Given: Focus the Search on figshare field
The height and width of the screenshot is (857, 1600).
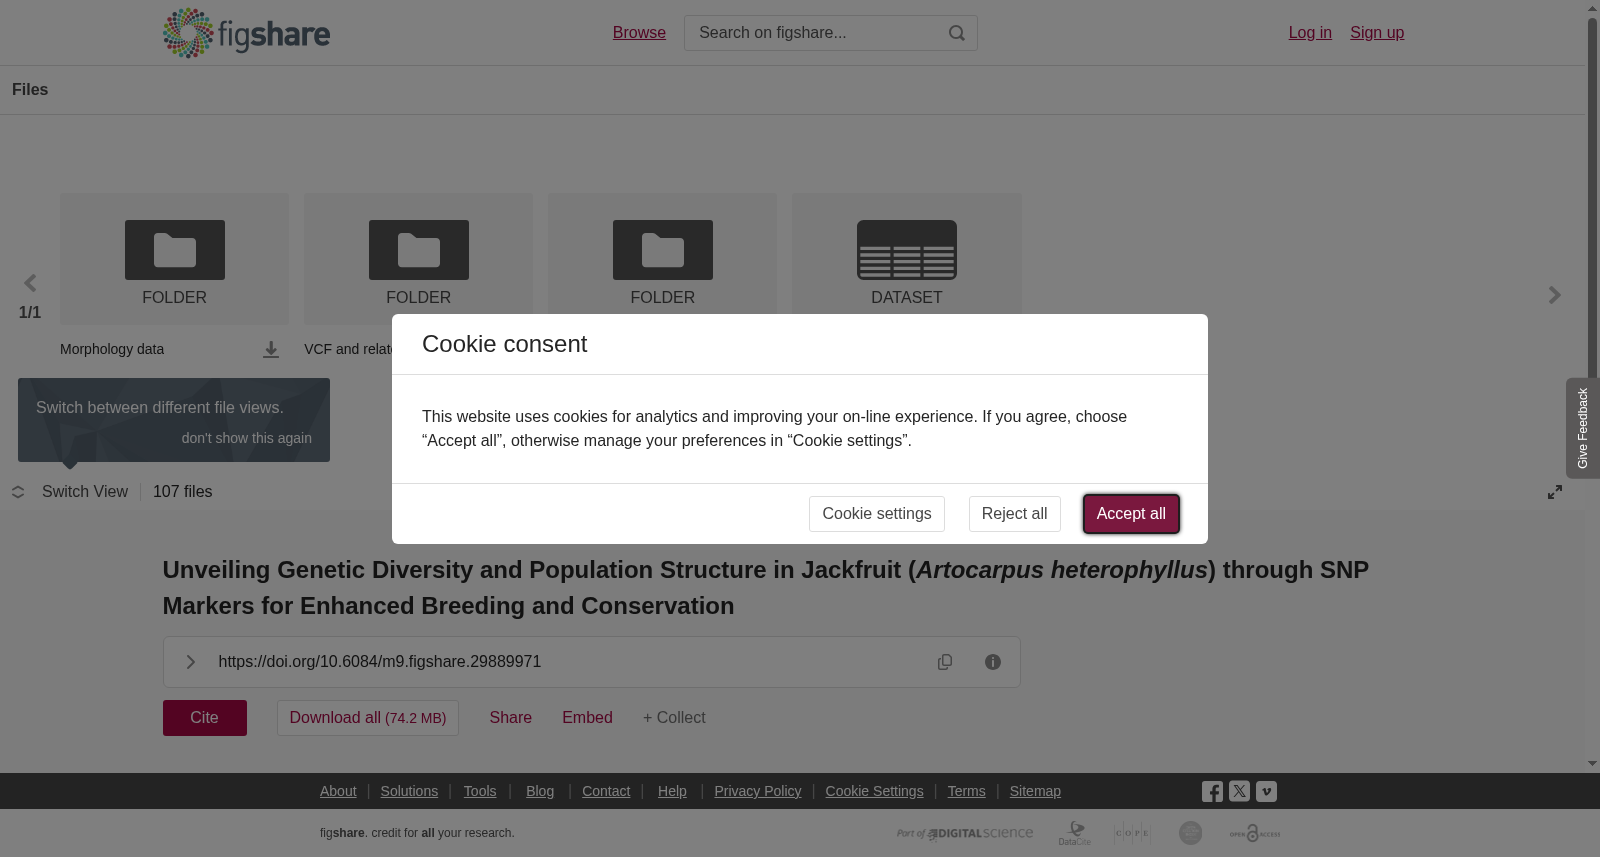Looking at the screenshot, I should click(831, 33).
